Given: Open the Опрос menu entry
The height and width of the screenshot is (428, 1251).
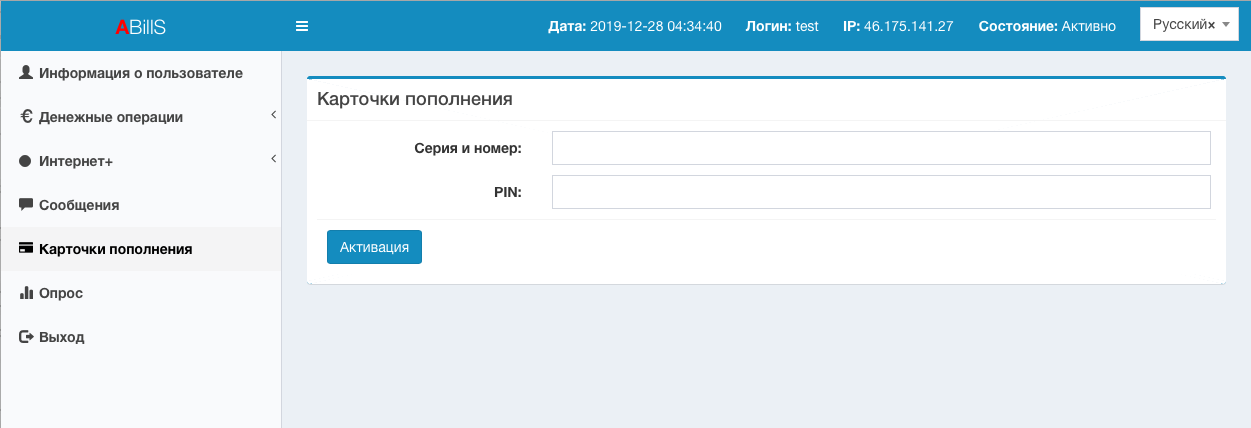Looking at the screenshot, I should pyautogui.click(x=61, y=293).
